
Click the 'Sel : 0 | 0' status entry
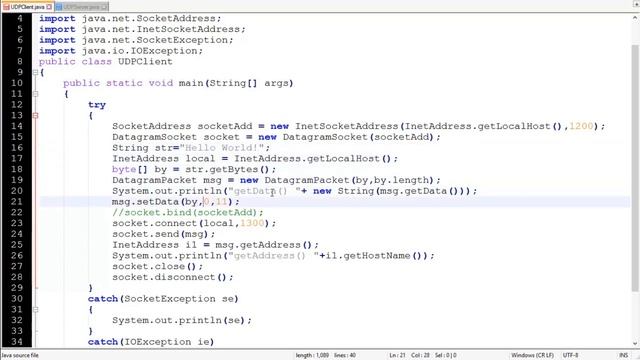[x=445, y=355]
